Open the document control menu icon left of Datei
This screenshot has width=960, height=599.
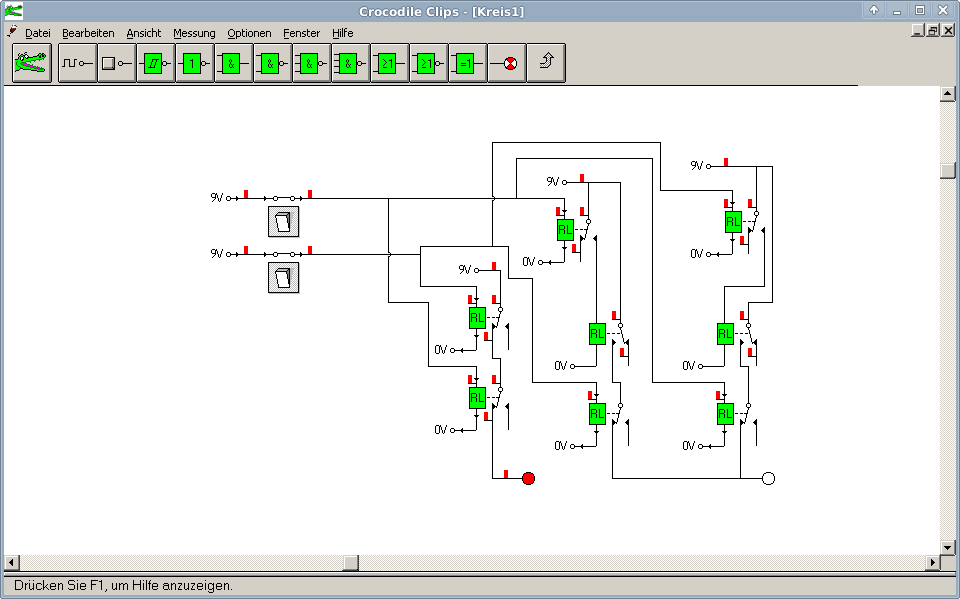pos(12,32)
